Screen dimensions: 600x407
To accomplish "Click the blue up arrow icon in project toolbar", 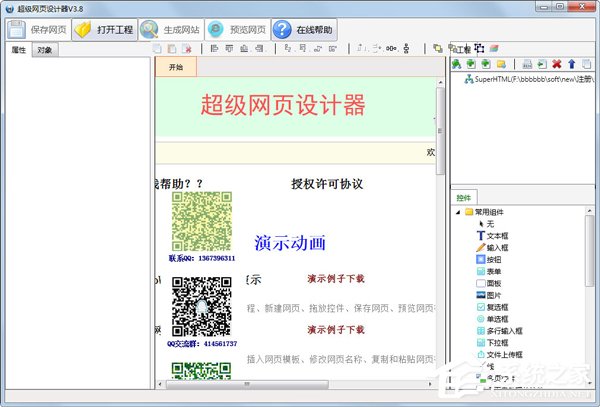I will pos(571,63).
